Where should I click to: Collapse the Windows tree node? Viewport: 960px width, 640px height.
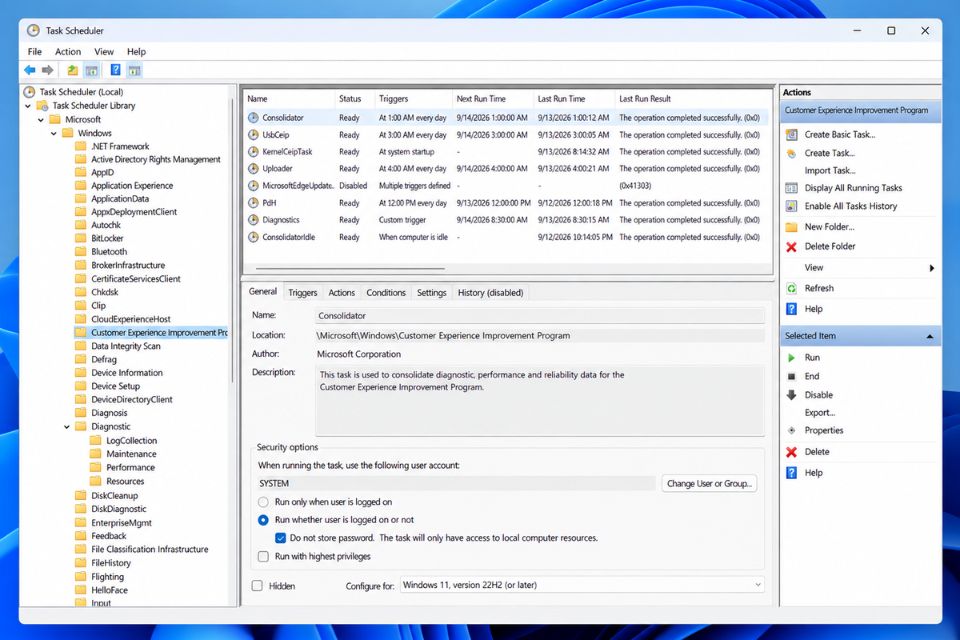[54, 134]
